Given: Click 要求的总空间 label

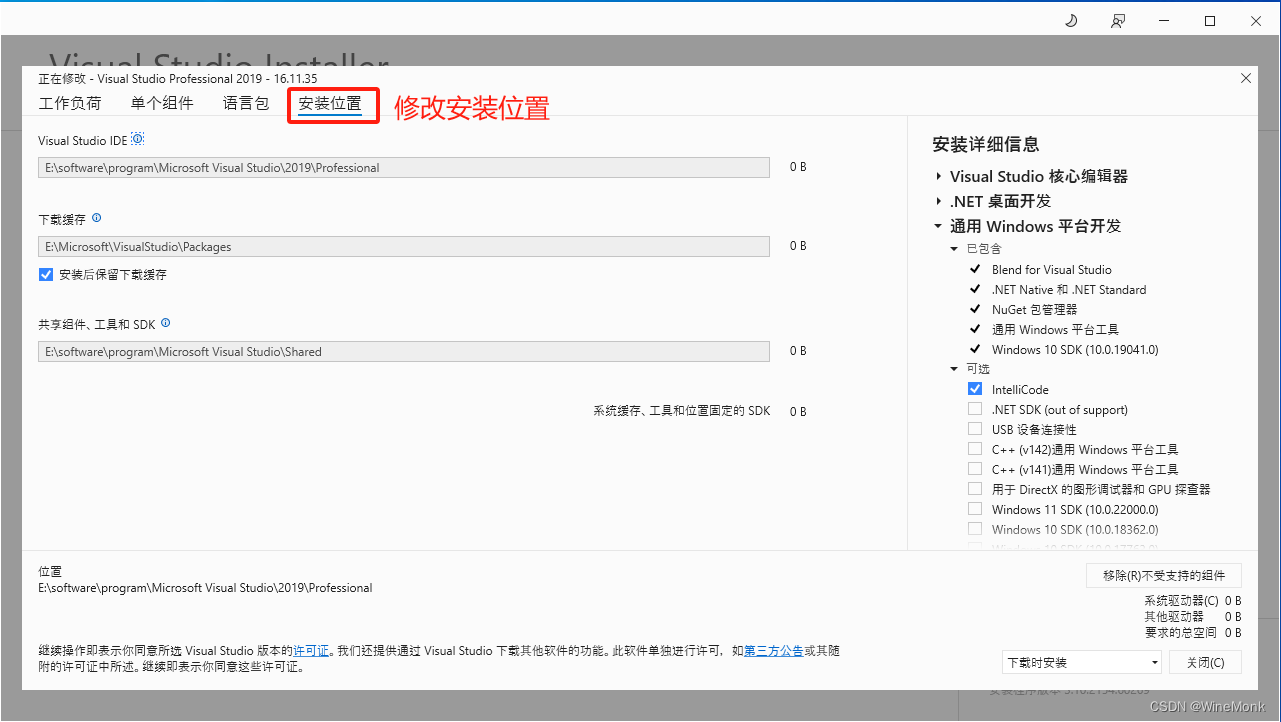Looking at the screenshot, I should [1181, 632].
